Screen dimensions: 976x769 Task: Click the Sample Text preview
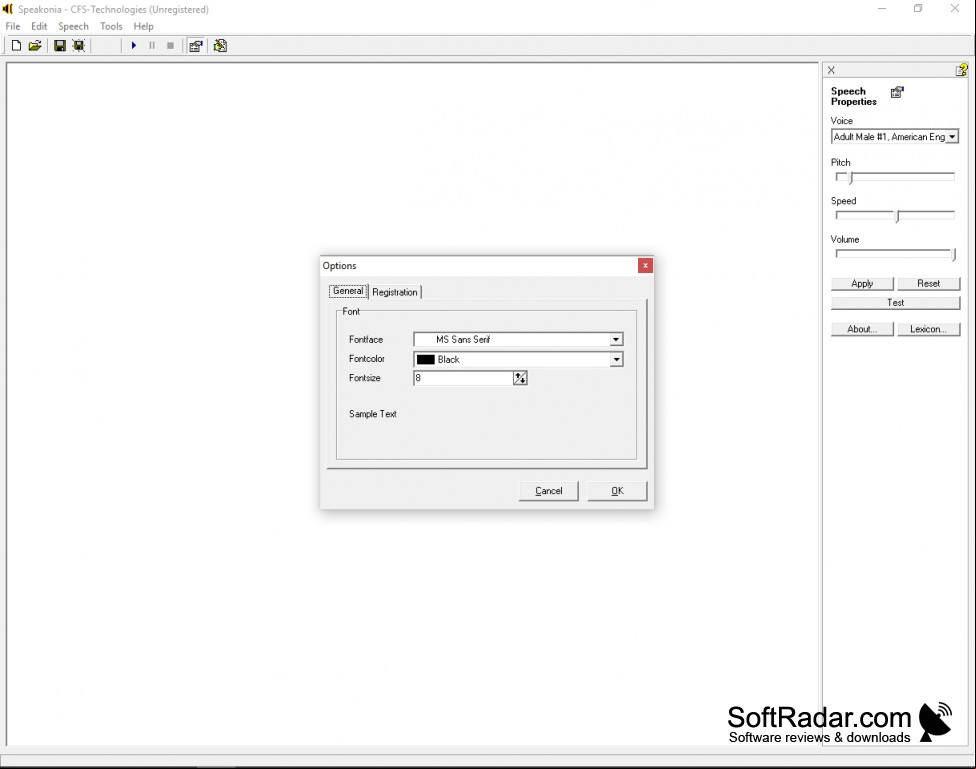372,414
